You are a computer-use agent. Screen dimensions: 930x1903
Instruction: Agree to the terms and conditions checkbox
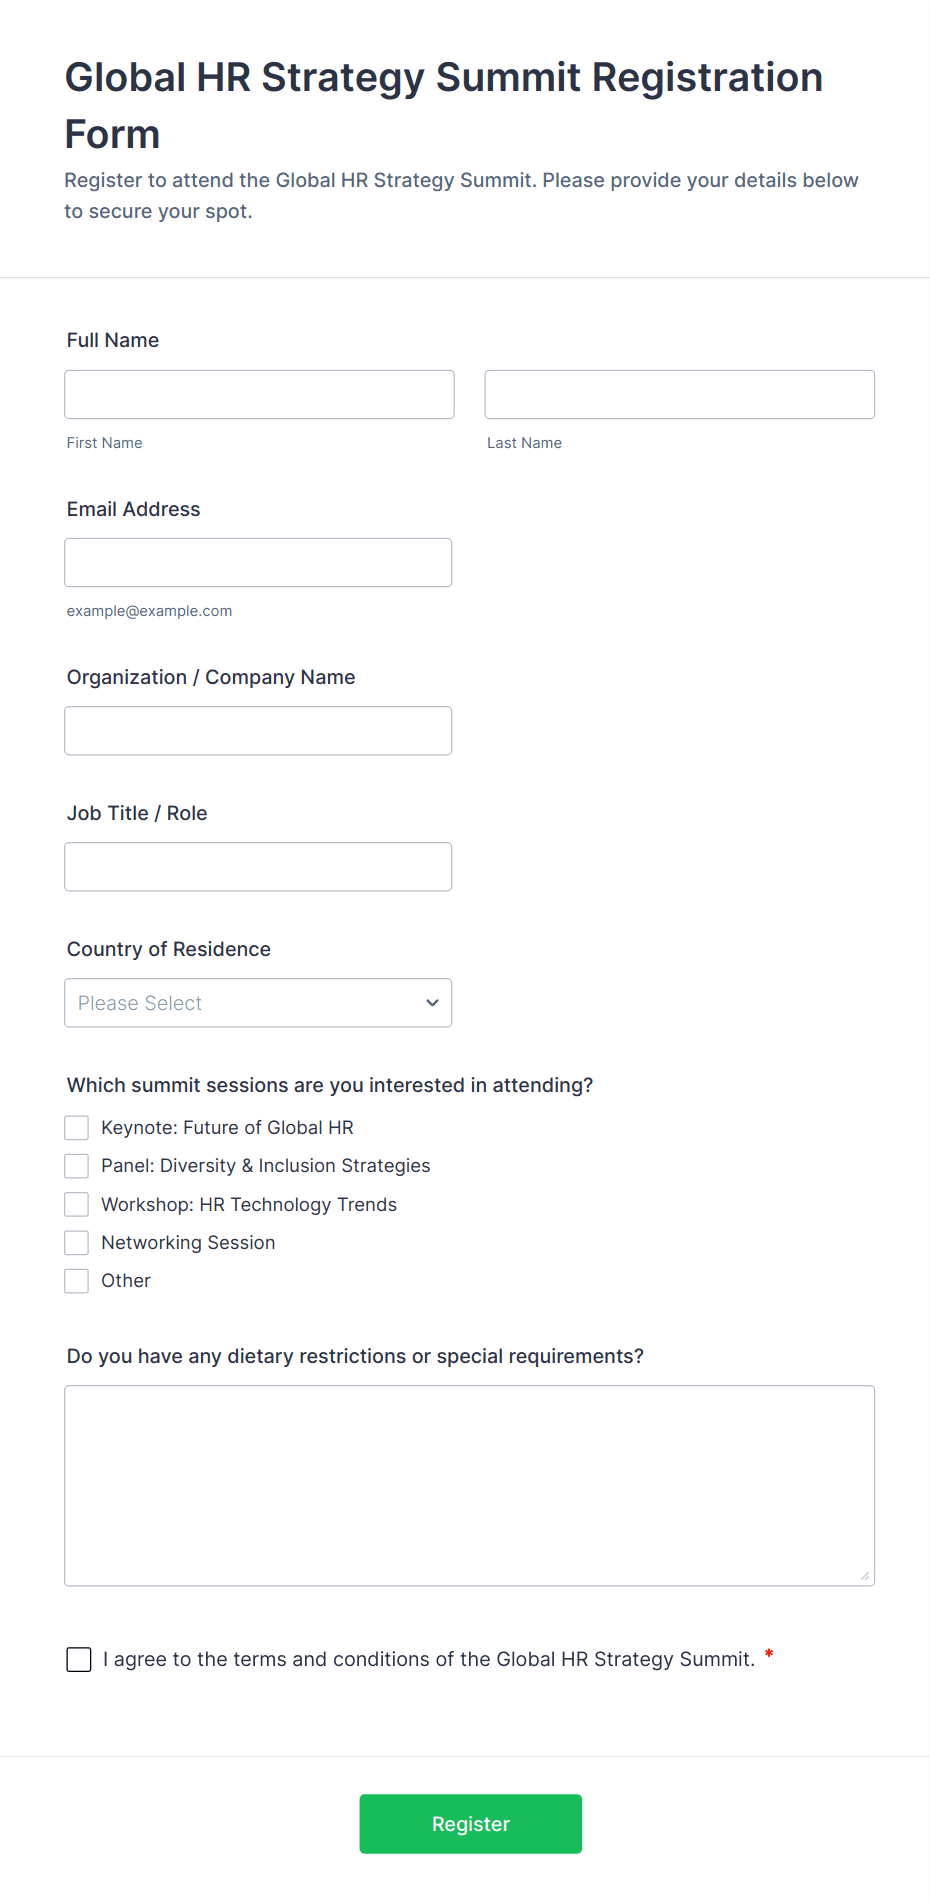coord(79,1659)
